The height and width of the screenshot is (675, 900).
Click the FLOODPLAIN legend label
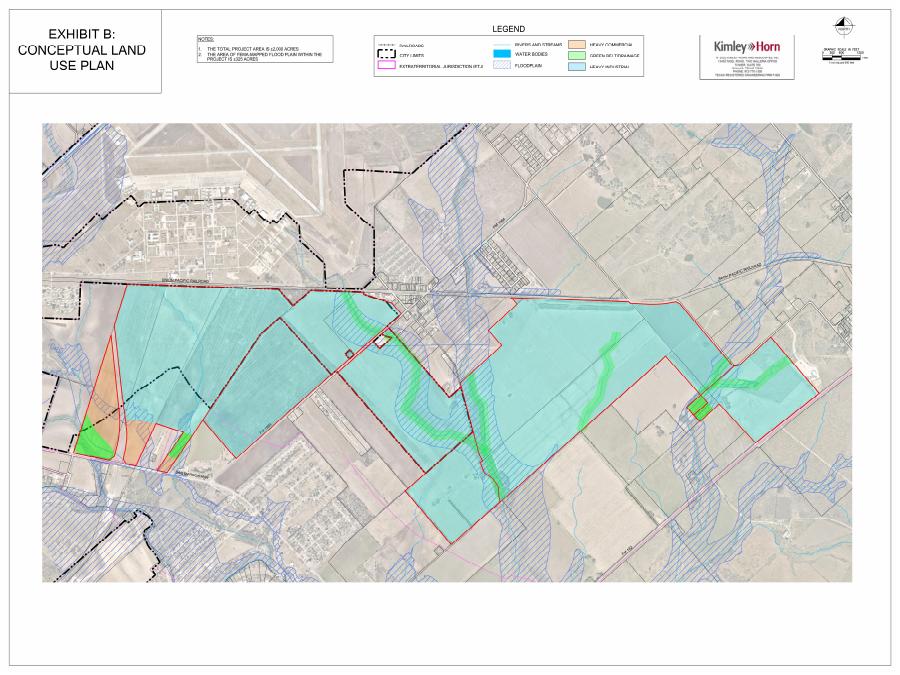[528, 66]
